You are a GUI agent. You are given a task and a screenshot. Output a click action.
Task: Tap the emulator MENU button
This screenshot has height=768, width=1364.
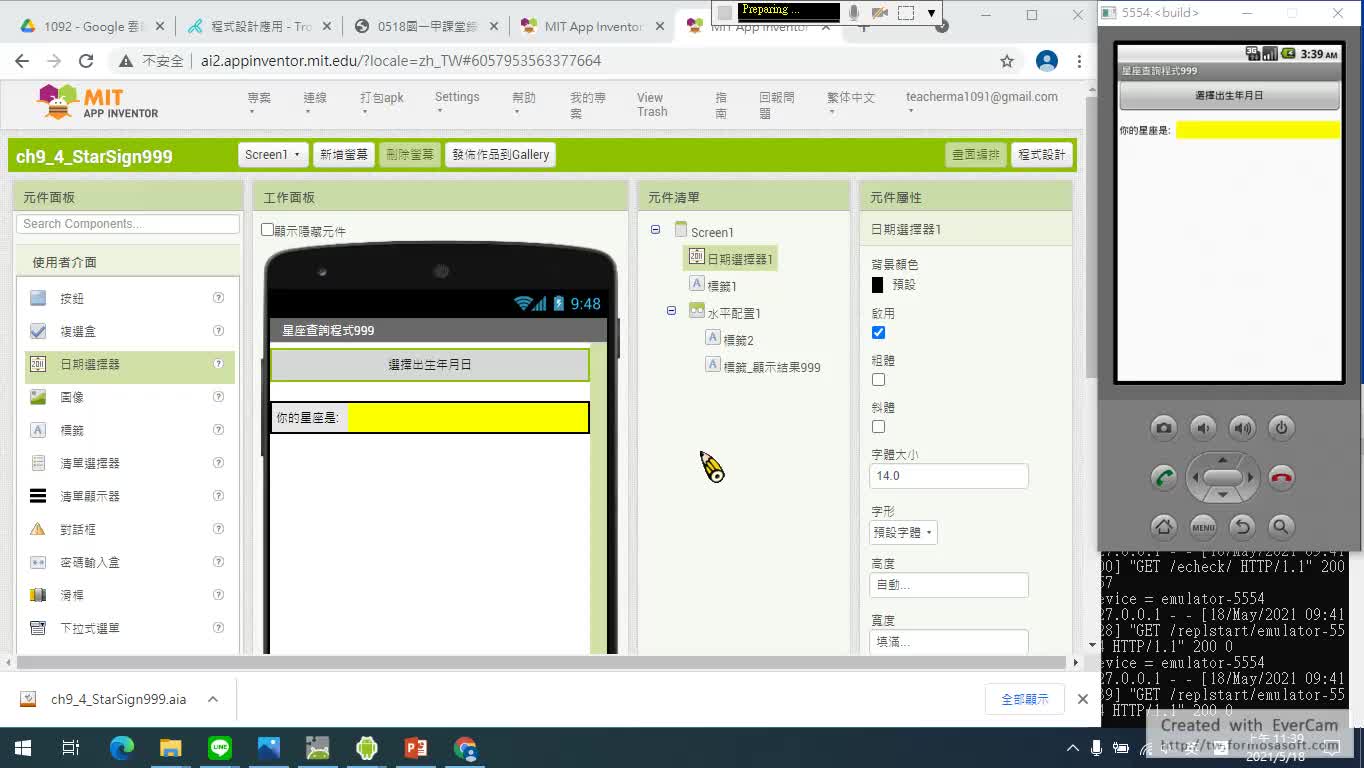[1203, 526]
